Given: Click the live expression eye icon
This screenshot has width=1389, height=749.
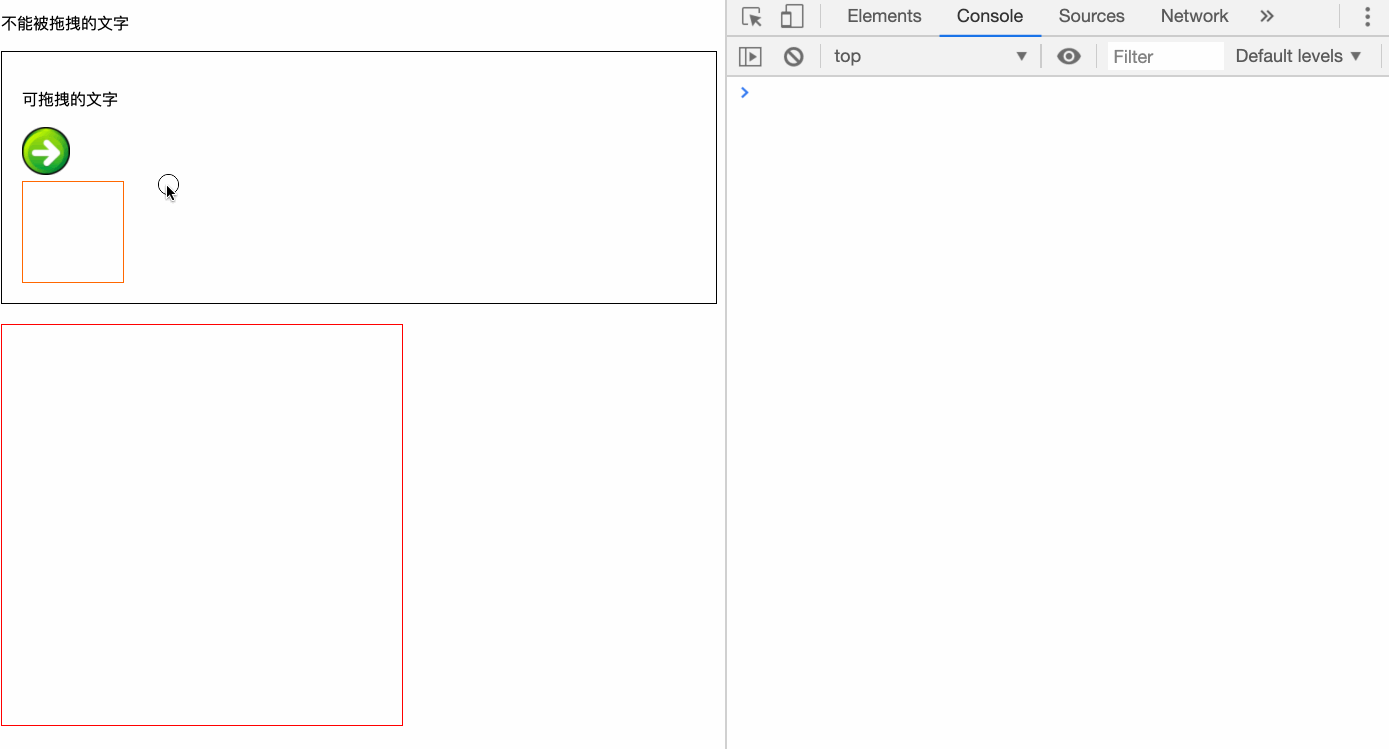Looking at the screenshot, I should point(1069,57).
